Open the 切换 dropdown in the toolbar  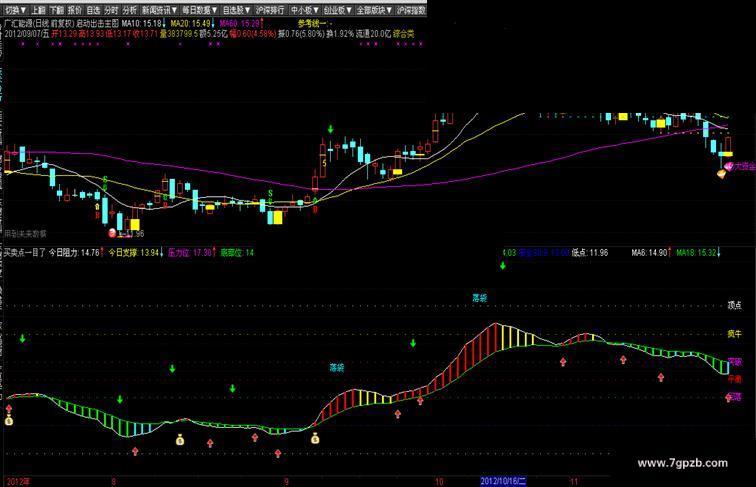16,10
